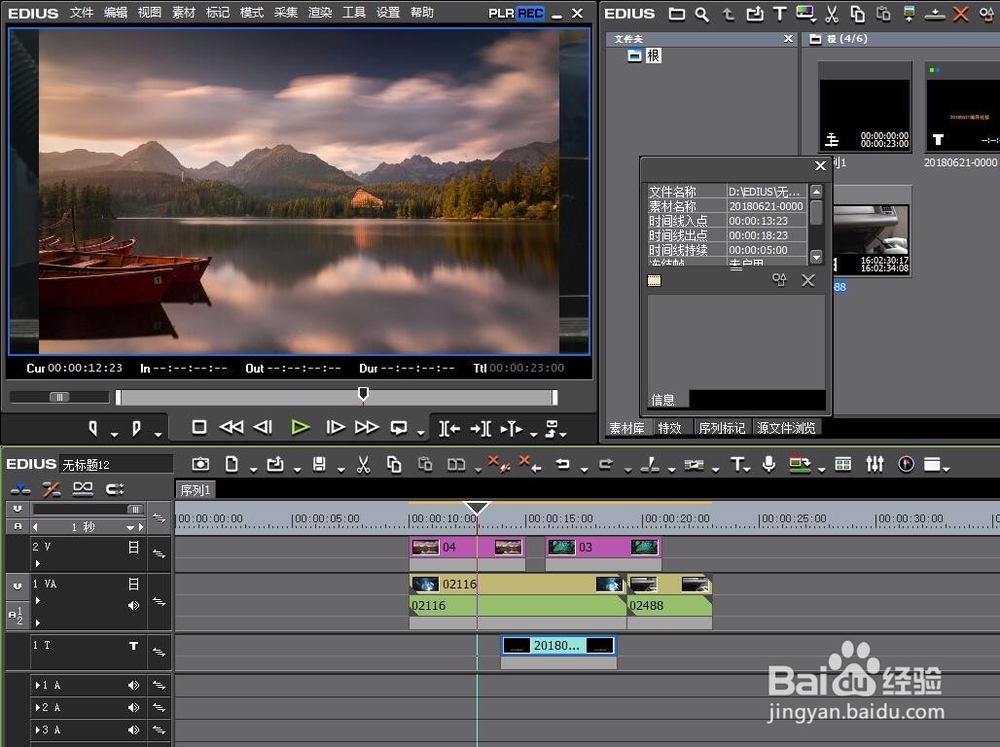1000x747 pixels.
Task: Step back one frame in player
Action: point(263,427)
